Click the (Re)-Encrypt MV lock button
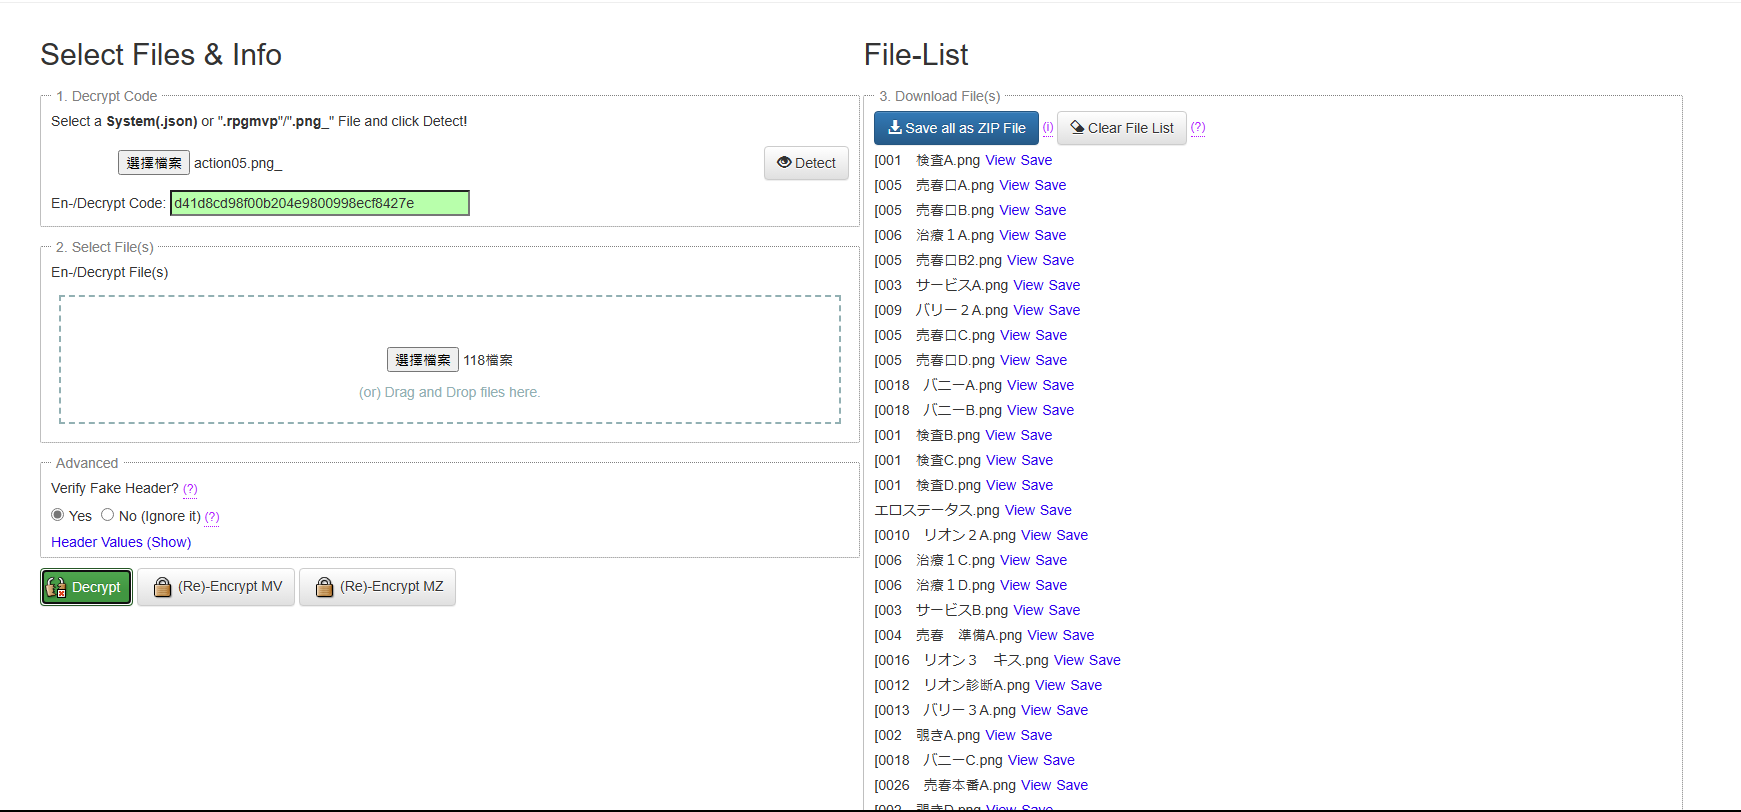Image resolution: width=1741 pixels, height=812 pixels. [216, 587]
